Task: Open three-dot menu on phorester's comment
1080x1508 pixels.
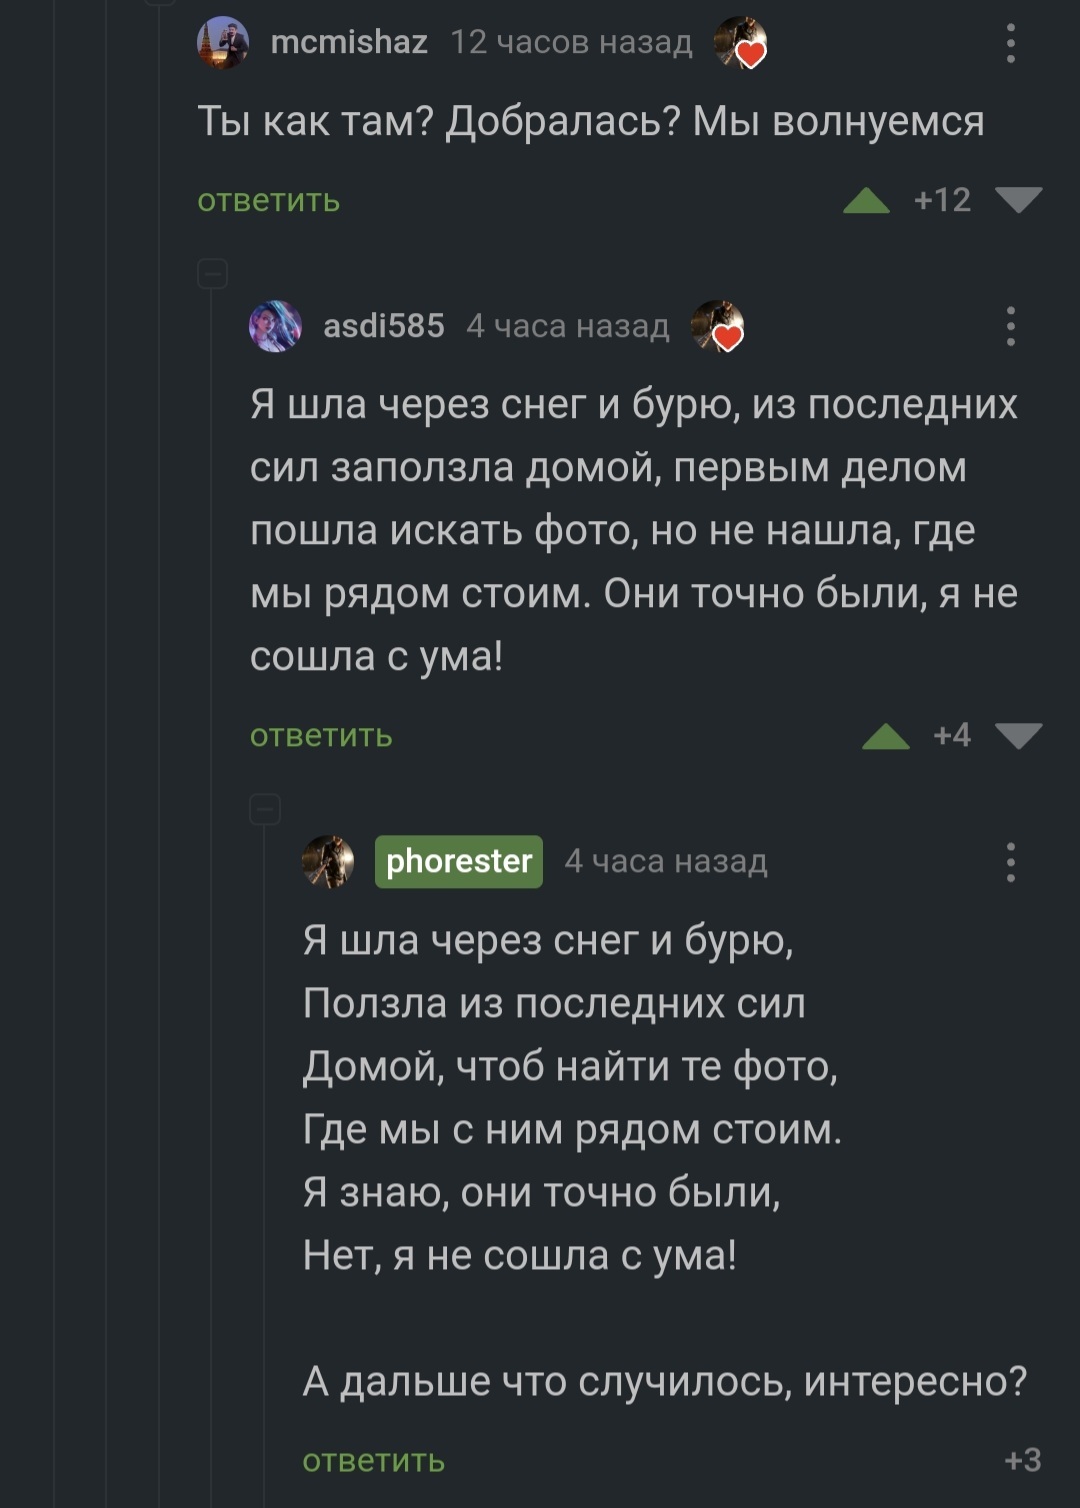Action: pos(1011,862)
